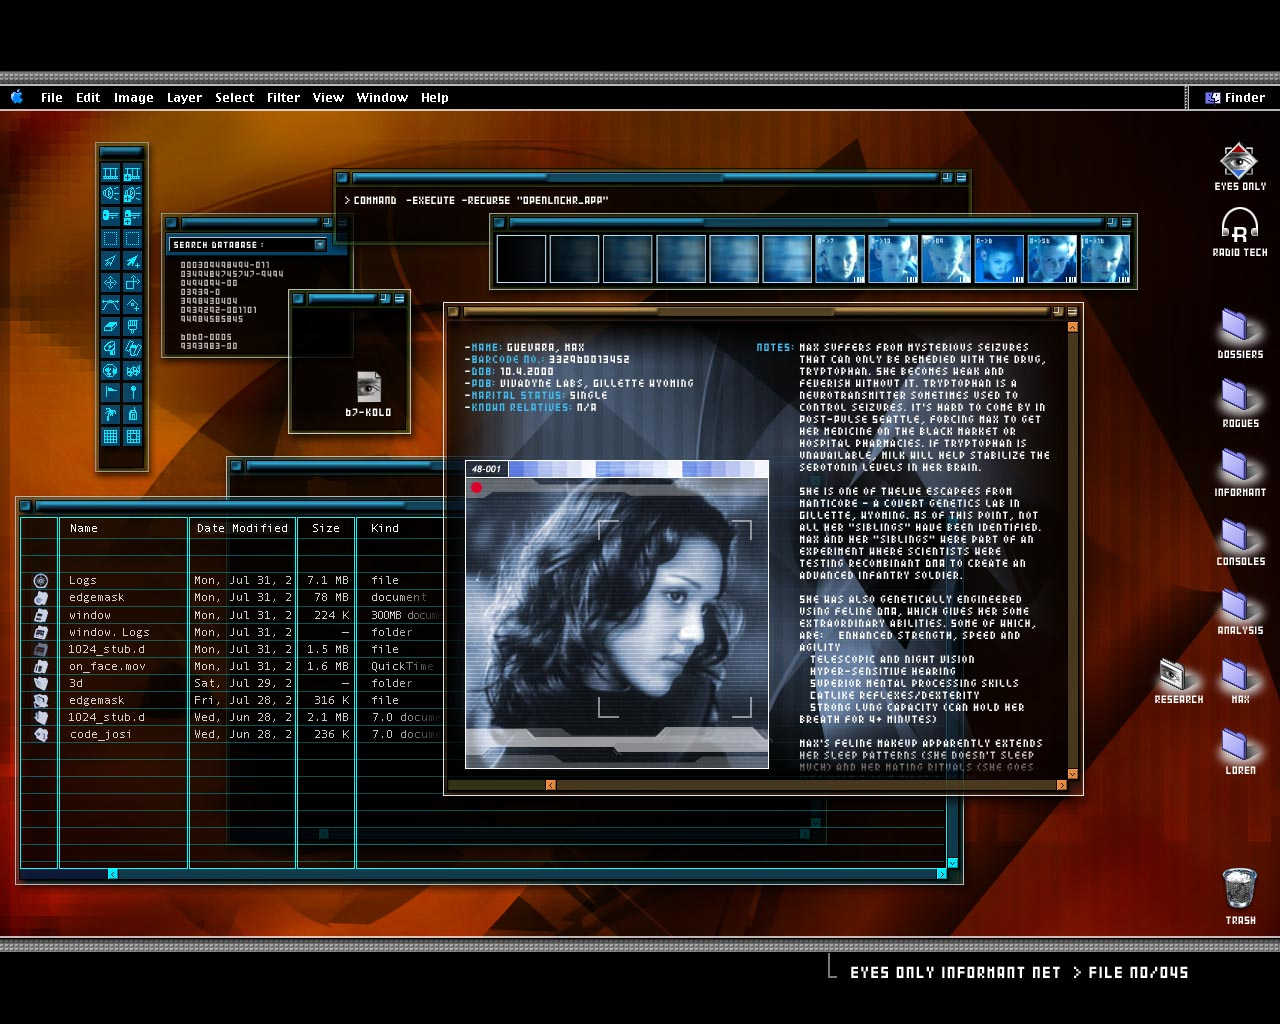The height and width of the screenshot is (1024, 1280).
Task: Open the Eyes Only desktop icon
Action: [x=1239, y=160]
